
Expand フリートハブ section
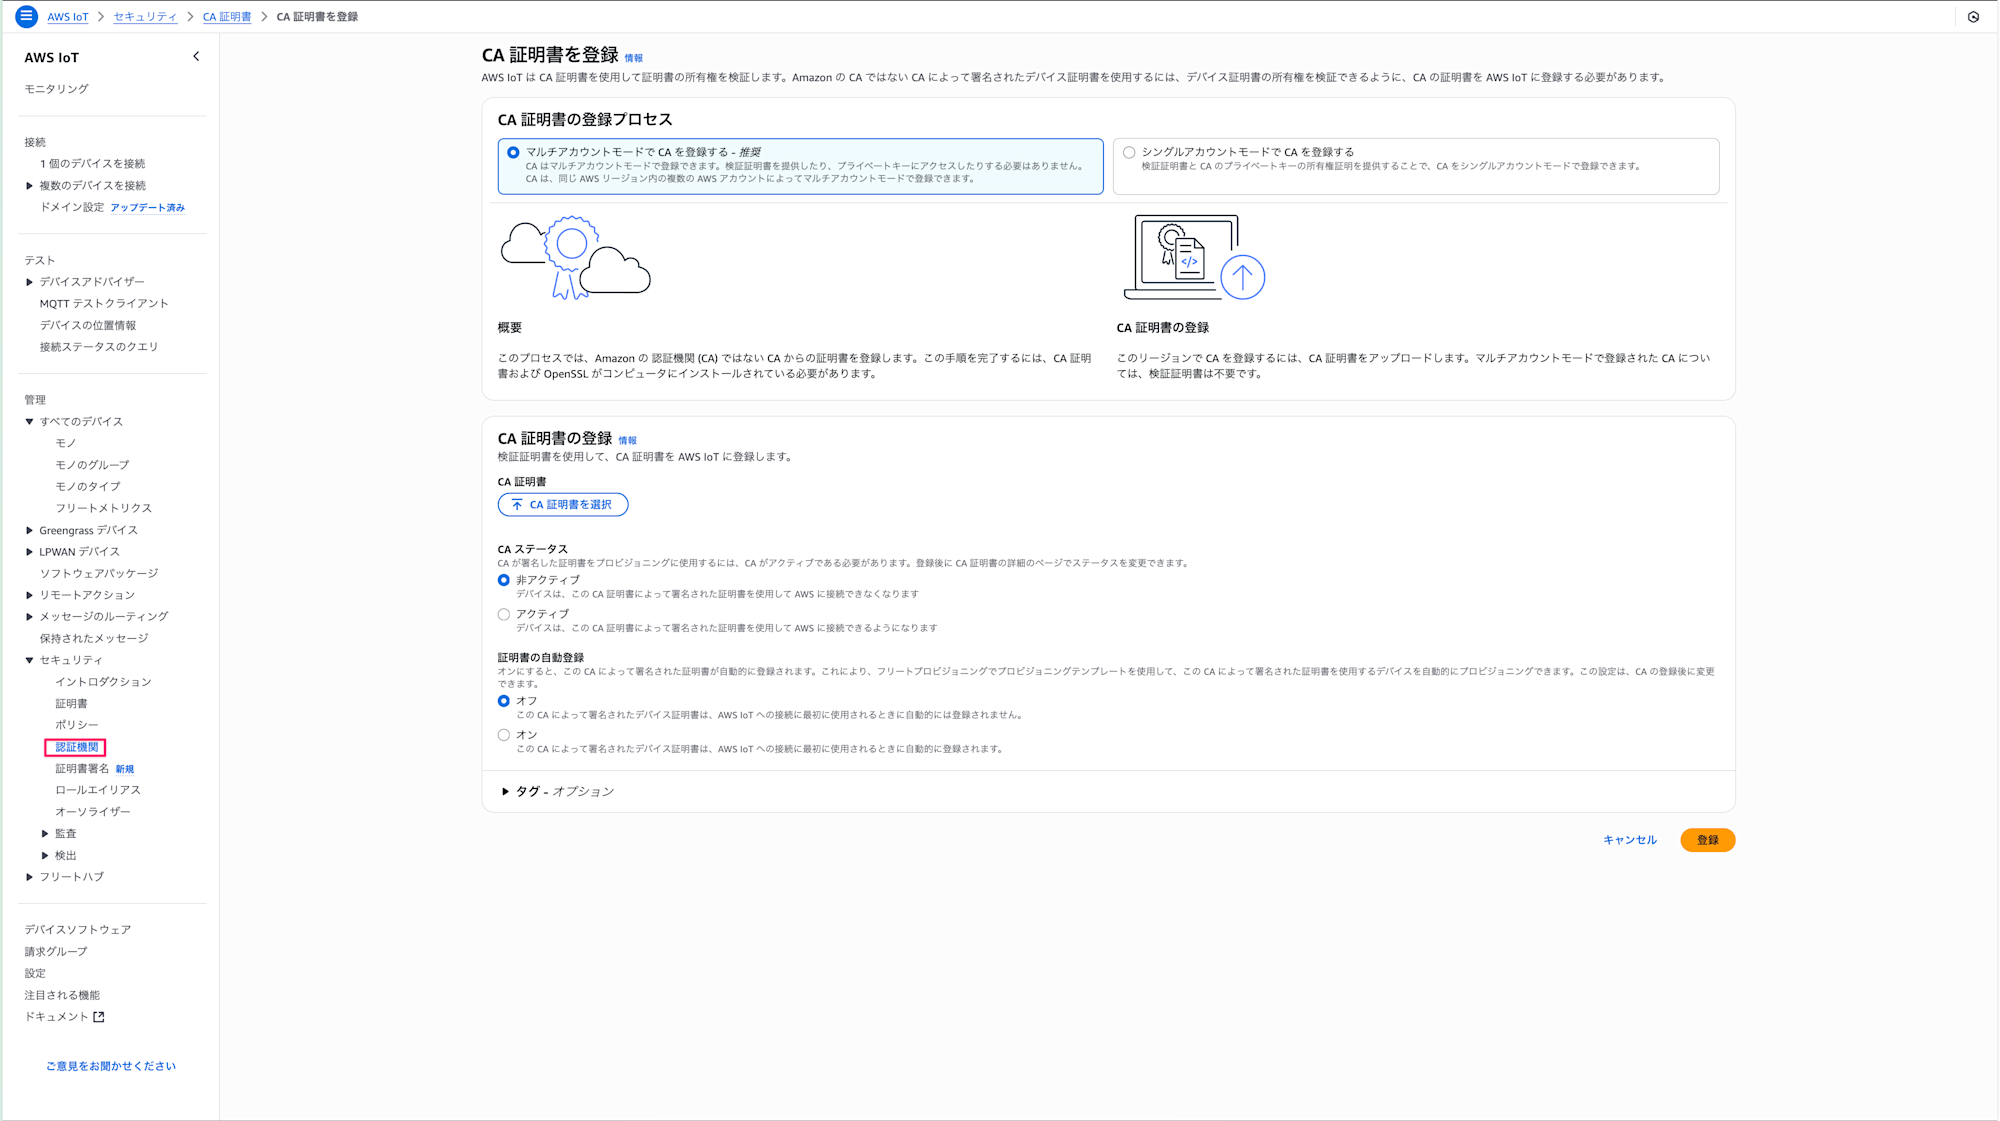pyautogui.click(x=29, y=877)
